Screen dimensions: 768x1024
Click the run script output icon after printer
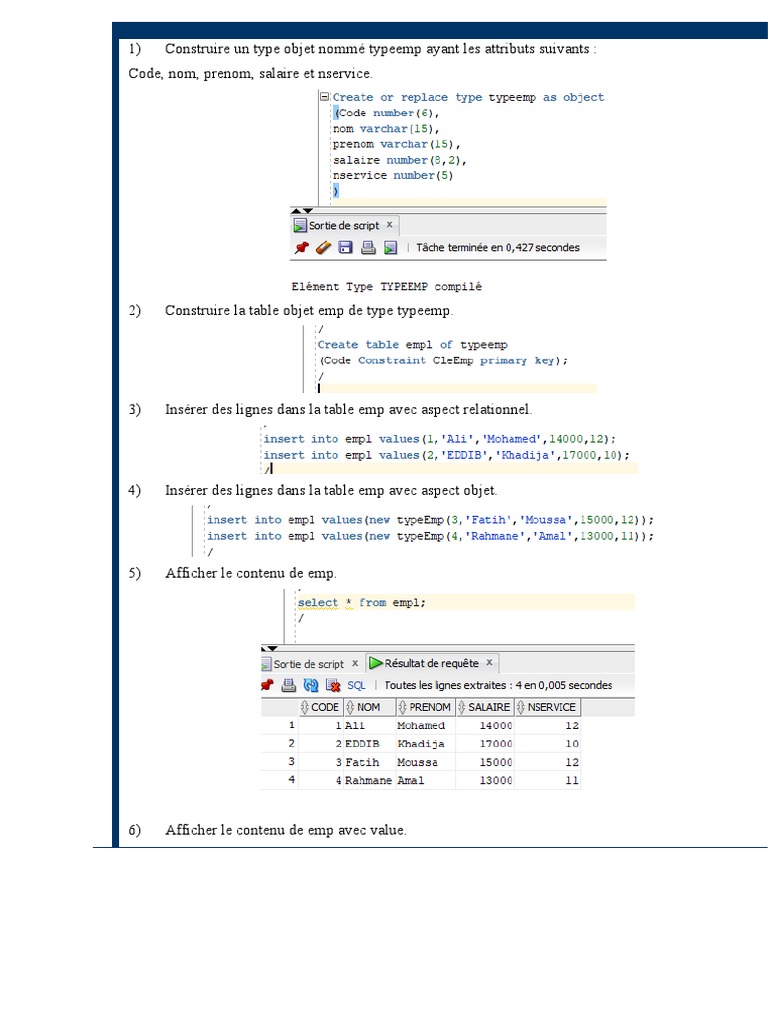[x=391, y=248]
